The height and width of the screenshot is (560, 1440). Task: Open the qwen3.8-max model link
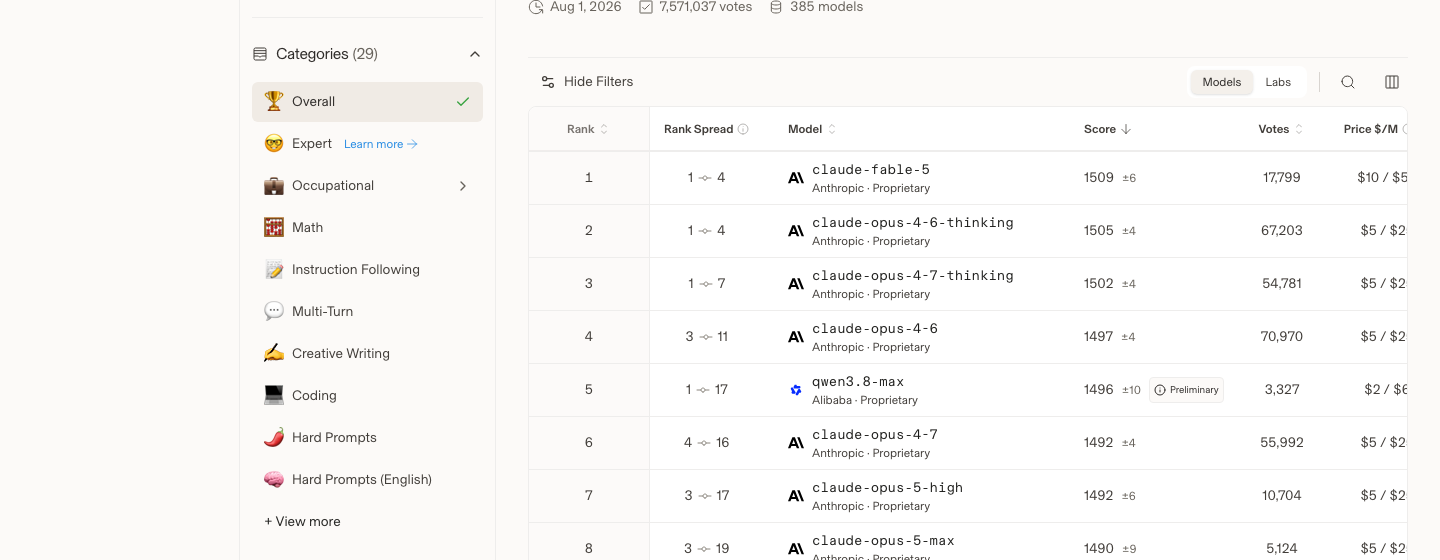[x=858, y=382]
